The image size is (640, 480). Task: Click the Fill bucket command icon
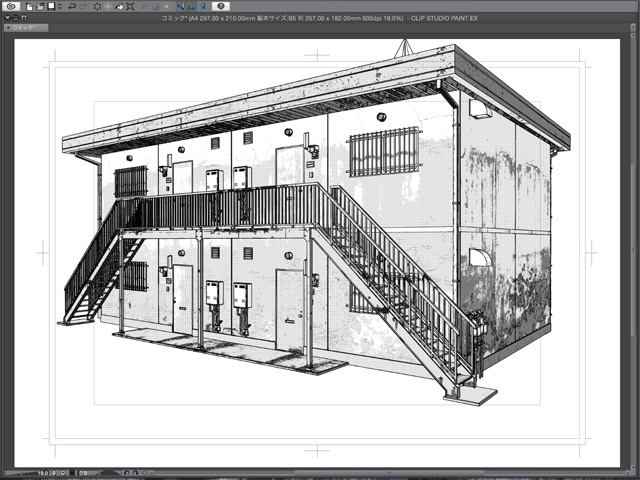click(x=119, y=7)
